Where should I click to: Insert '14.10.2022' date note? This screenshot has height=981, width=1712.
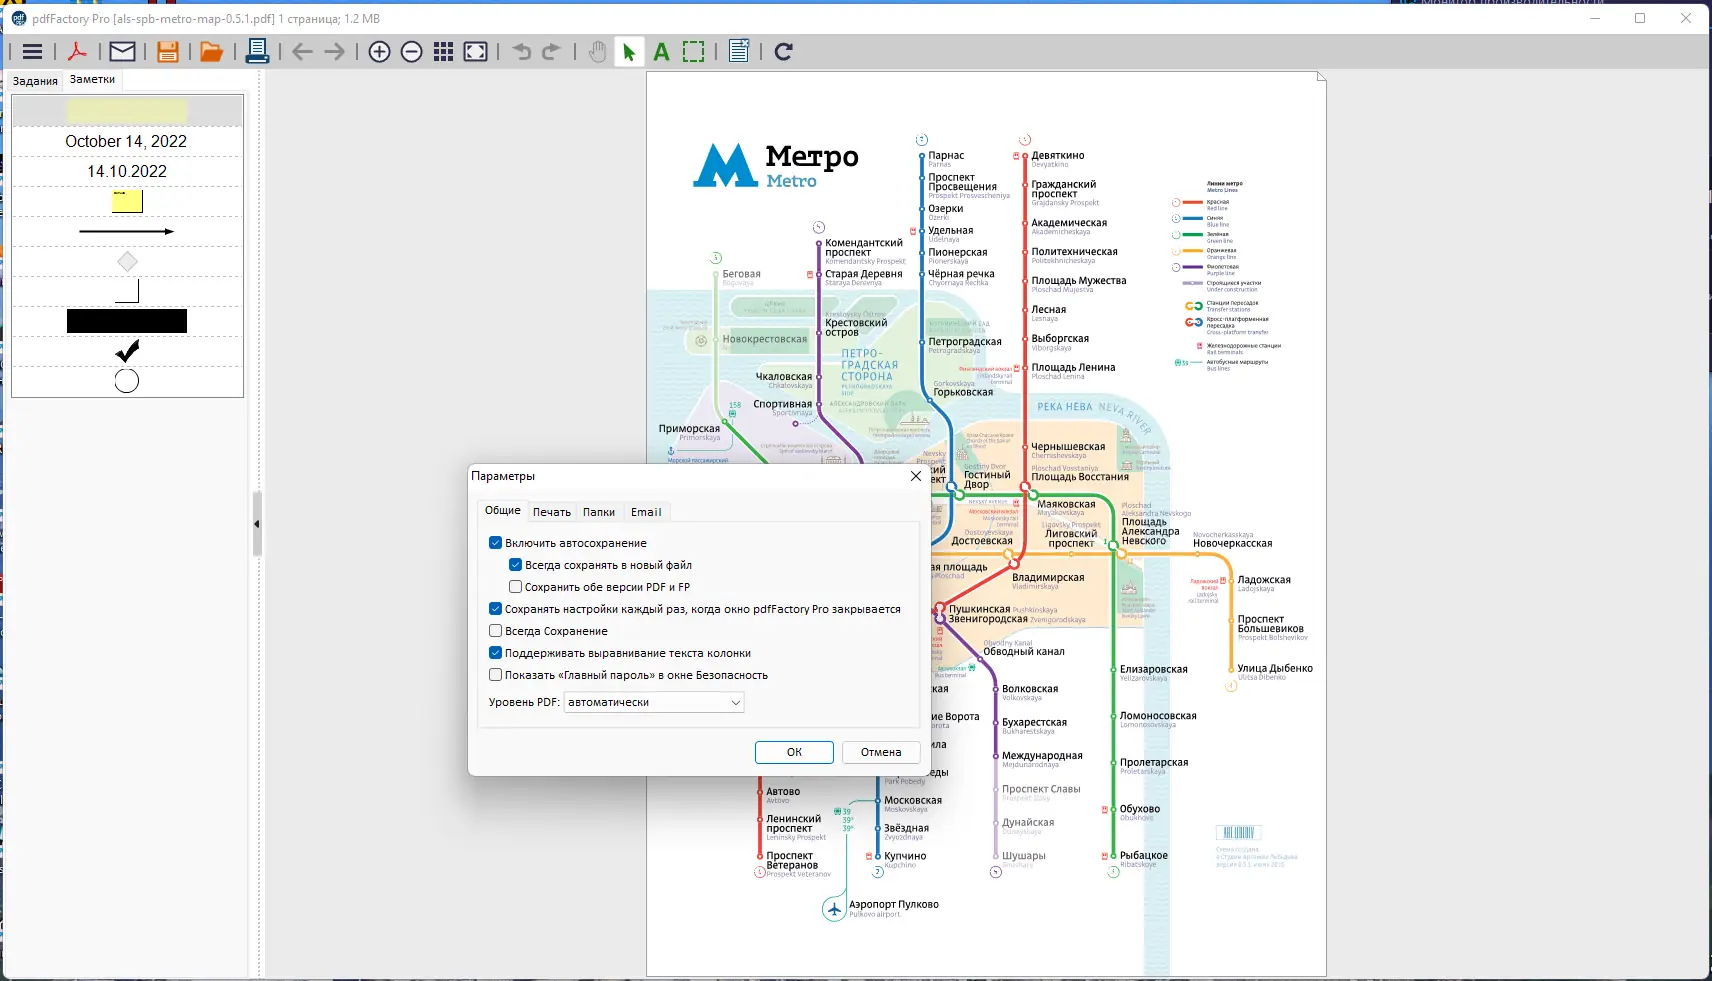click(x=127, y=172)
